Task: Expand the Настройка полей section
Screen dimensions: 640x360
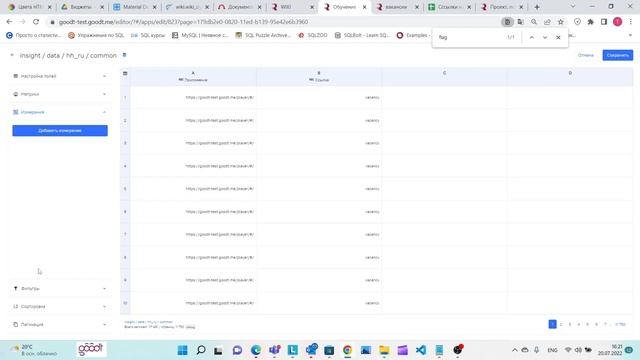Action: pos(60,76)
